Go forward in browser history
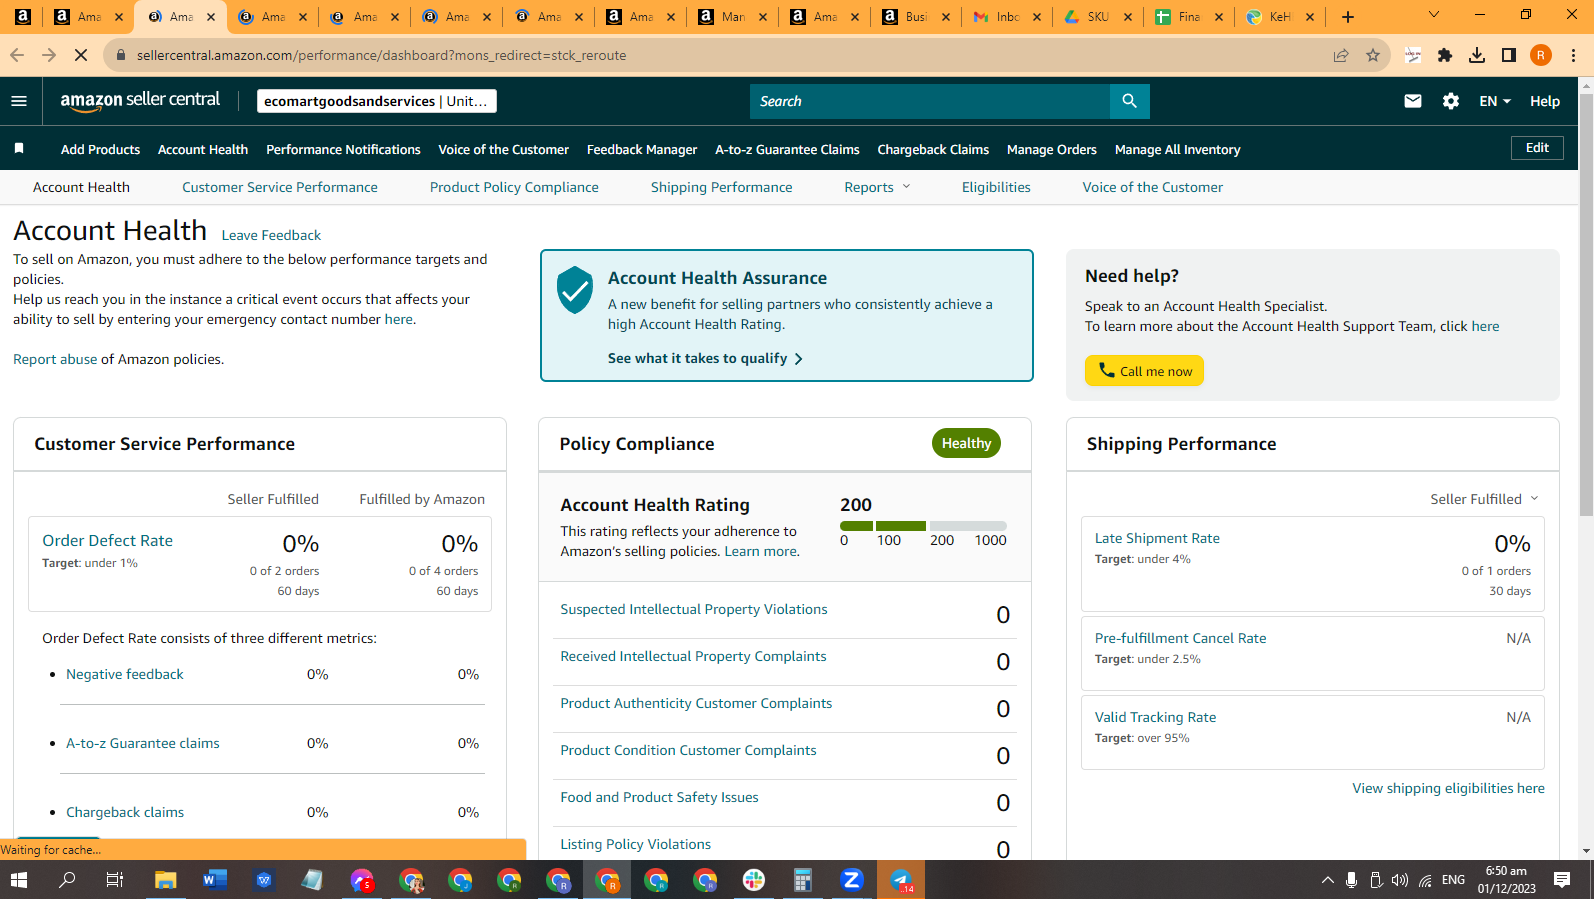Image resolution: width=1594 pixels, height=899 pixels. click(x=49, y=55)
